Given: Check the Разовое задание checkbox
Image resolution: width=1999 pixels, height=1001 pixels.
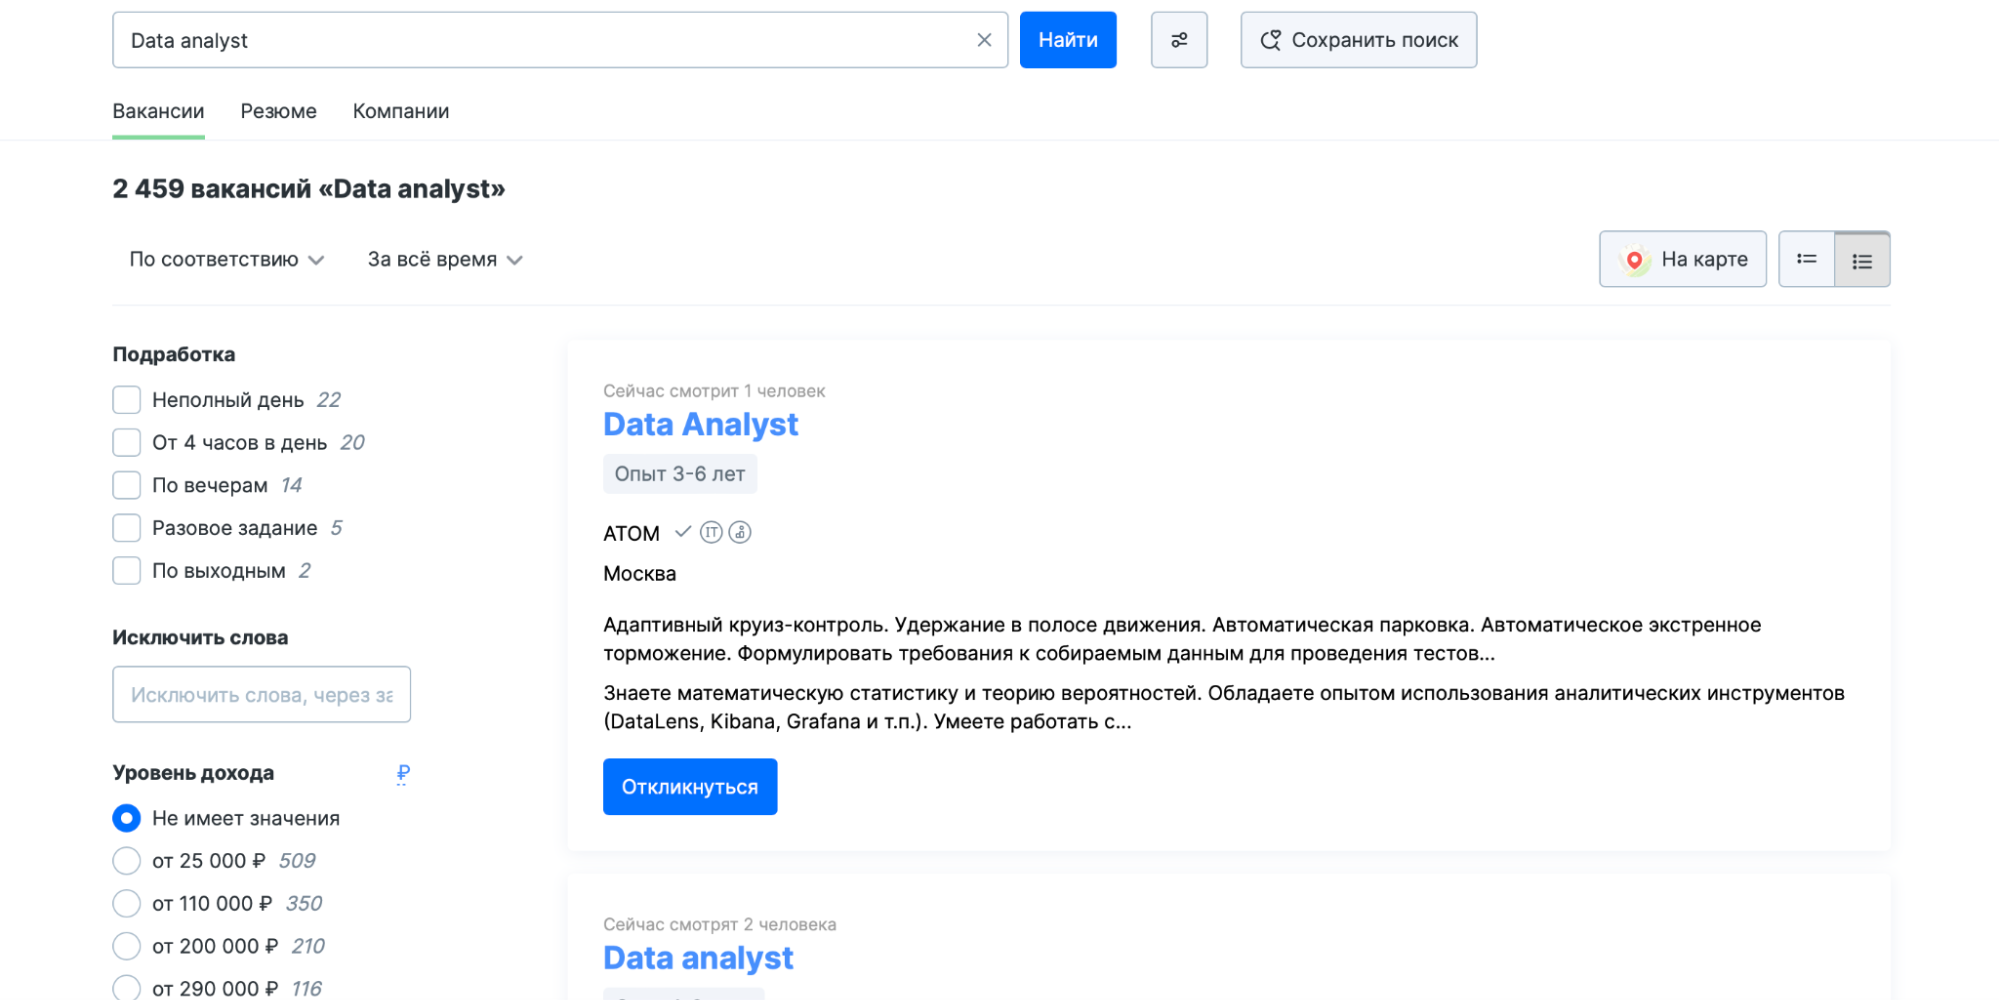Looking at the screenshot, I should coord(127,528).
